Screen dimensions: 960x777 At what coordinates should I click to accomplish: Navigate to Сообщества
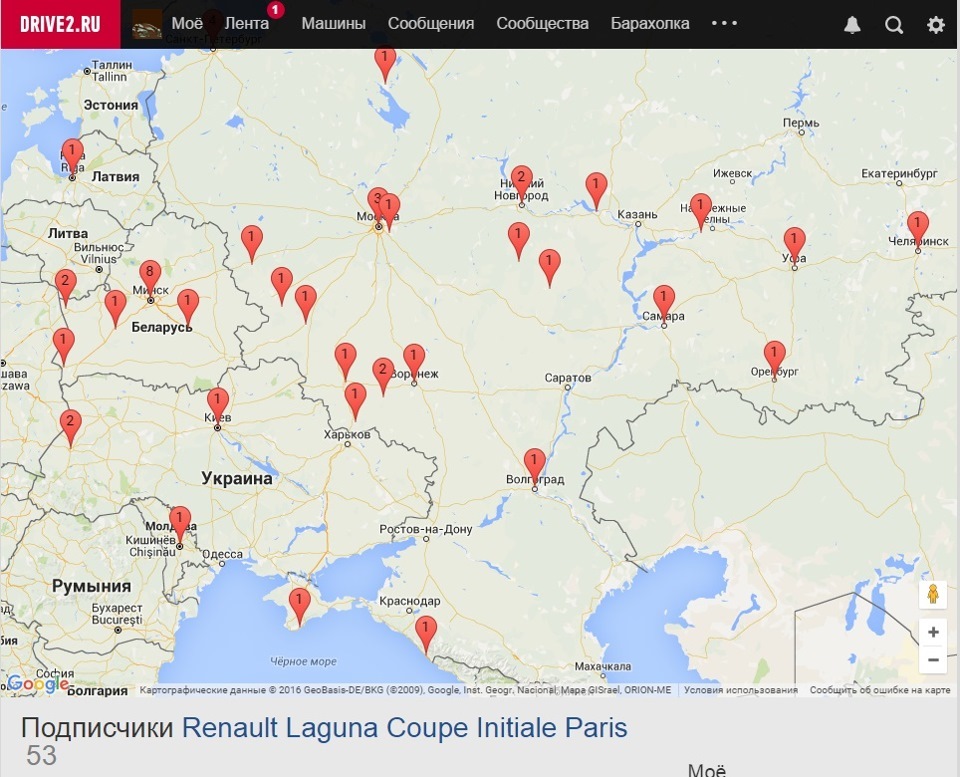(542, 23)
